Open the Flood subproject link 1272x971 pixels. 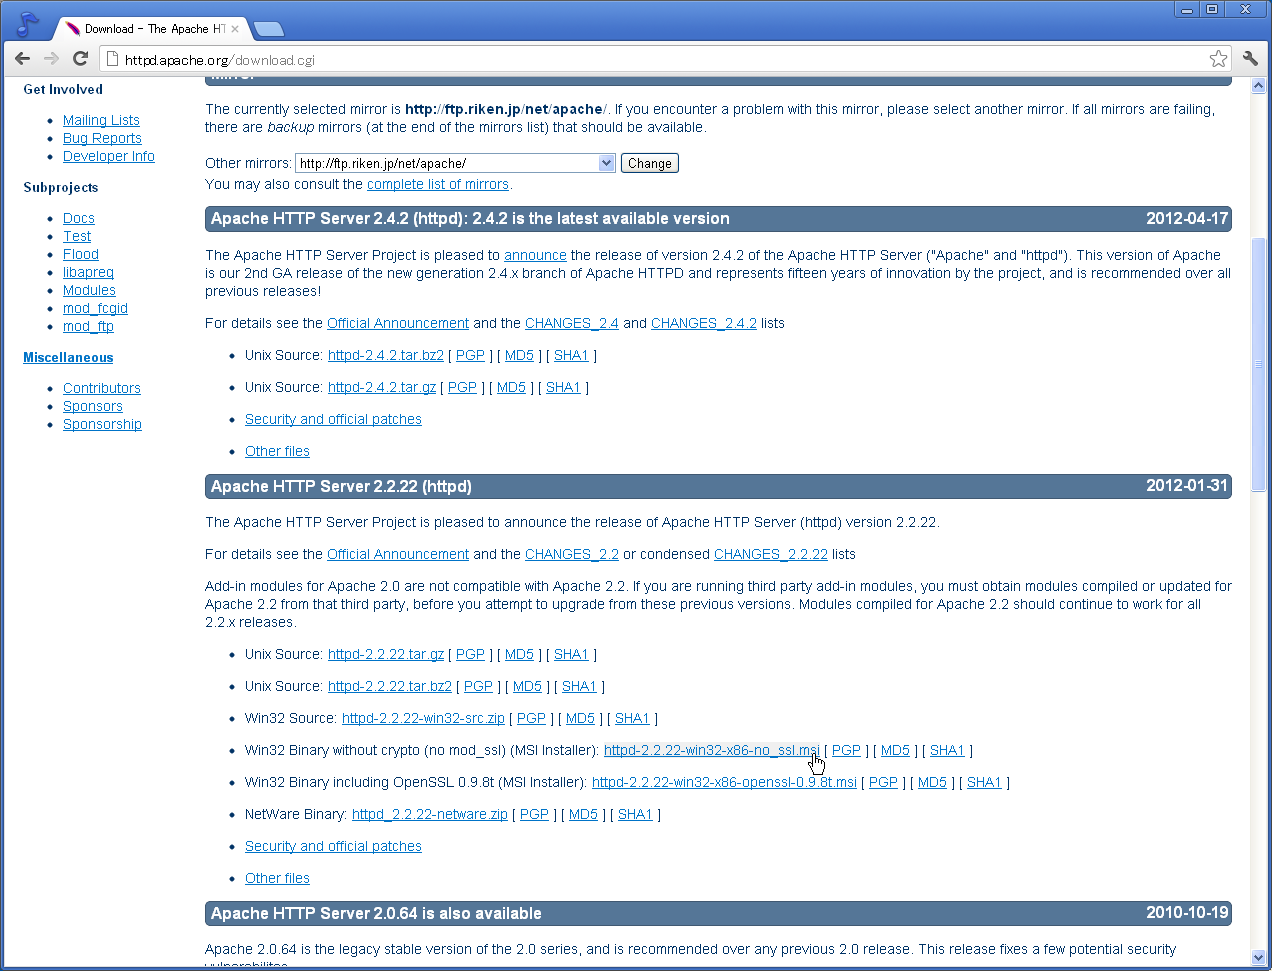81,254
